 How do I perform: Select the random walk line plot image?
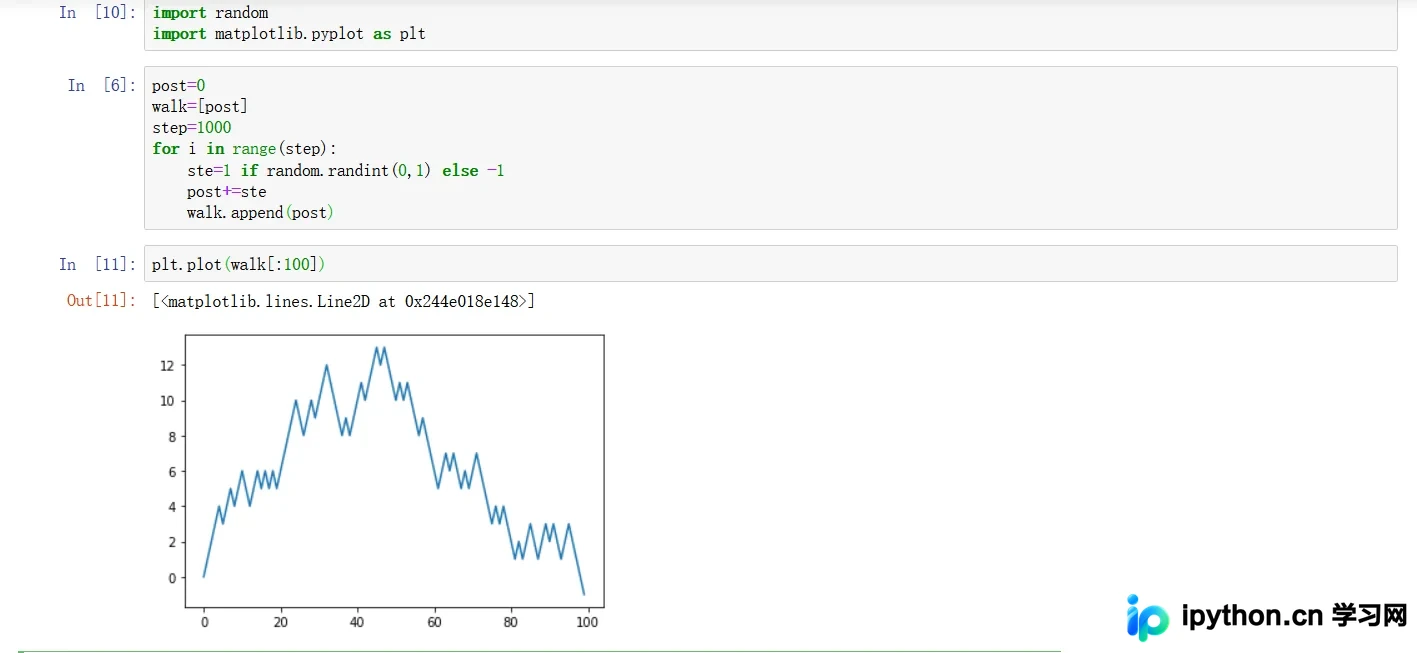tap(381, 482)
